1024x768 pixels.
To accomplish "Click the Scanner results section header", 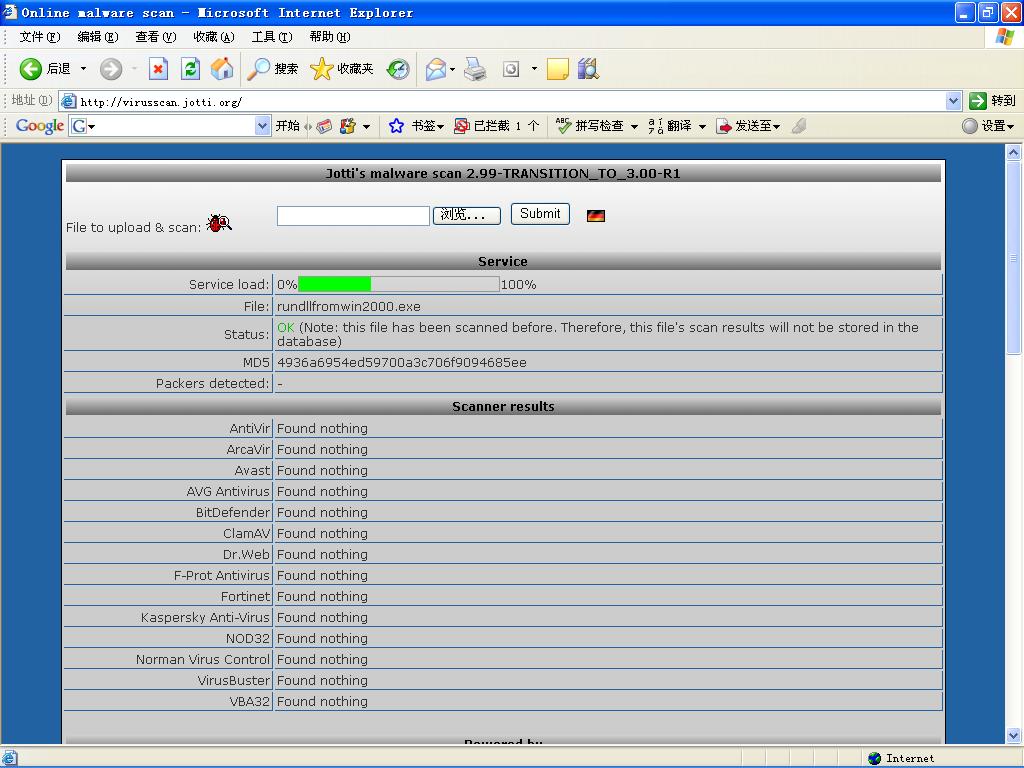I will (503, 406).
